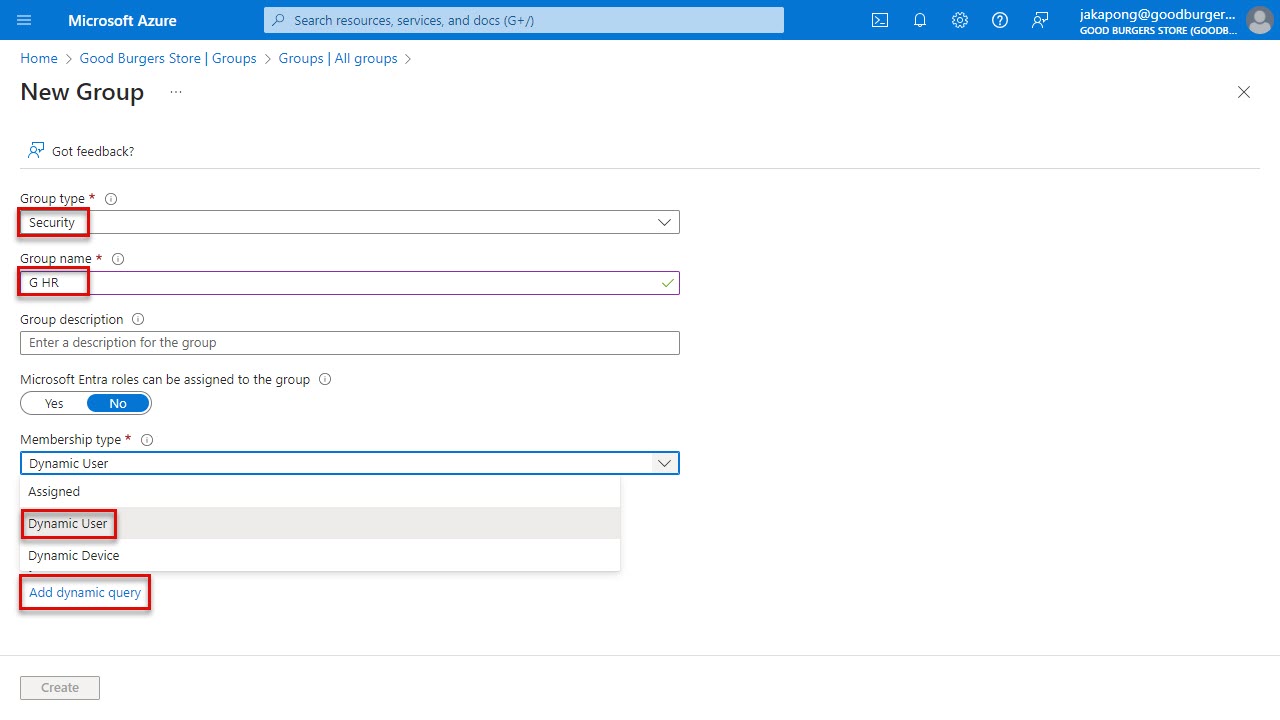Click the Group description input field
The width and height of the screenshot is (1280, 720).
click(349, 342)
